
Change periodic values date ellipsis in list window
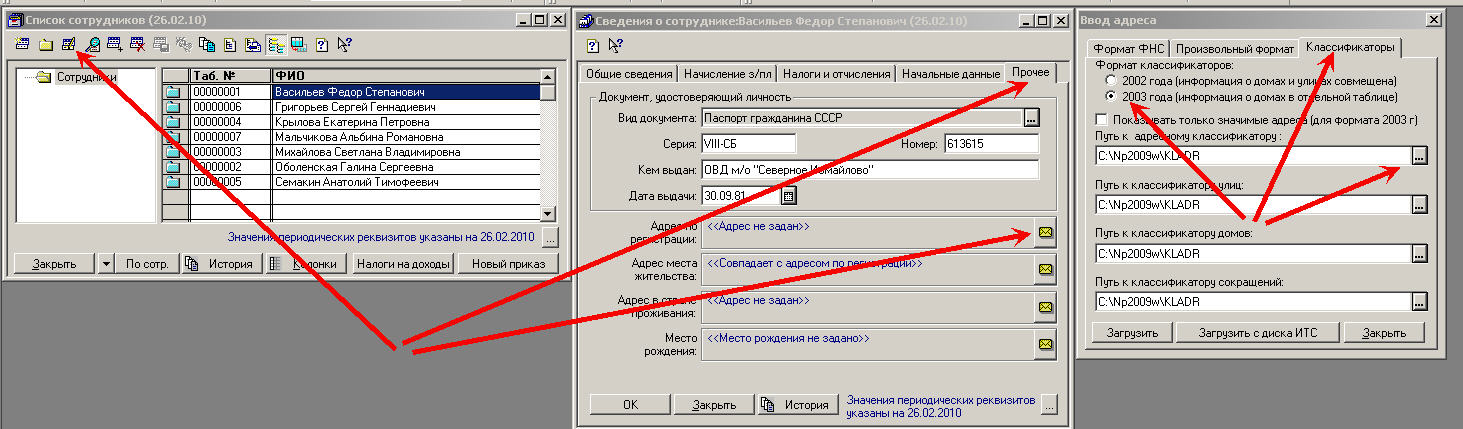[549, 237]
